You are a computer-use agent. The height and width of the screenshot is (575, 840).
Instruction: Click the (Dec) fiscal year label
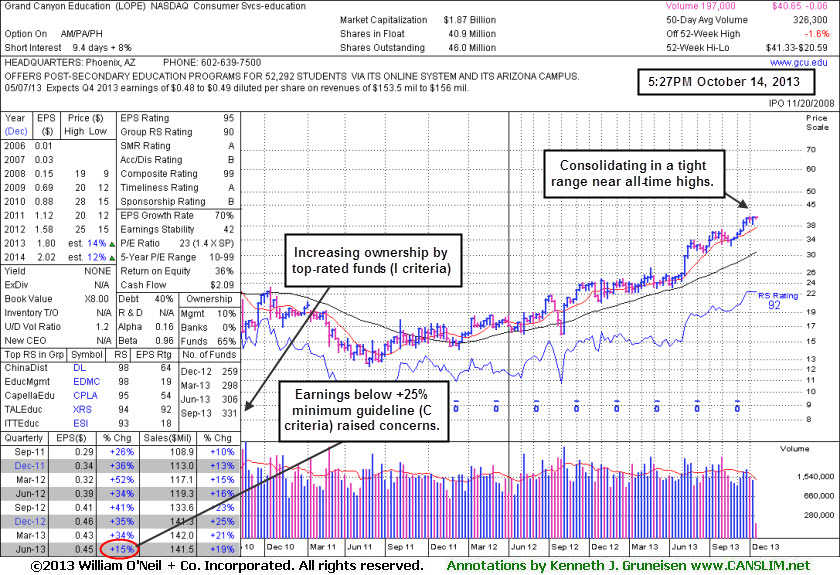click(x=16, y=131)
